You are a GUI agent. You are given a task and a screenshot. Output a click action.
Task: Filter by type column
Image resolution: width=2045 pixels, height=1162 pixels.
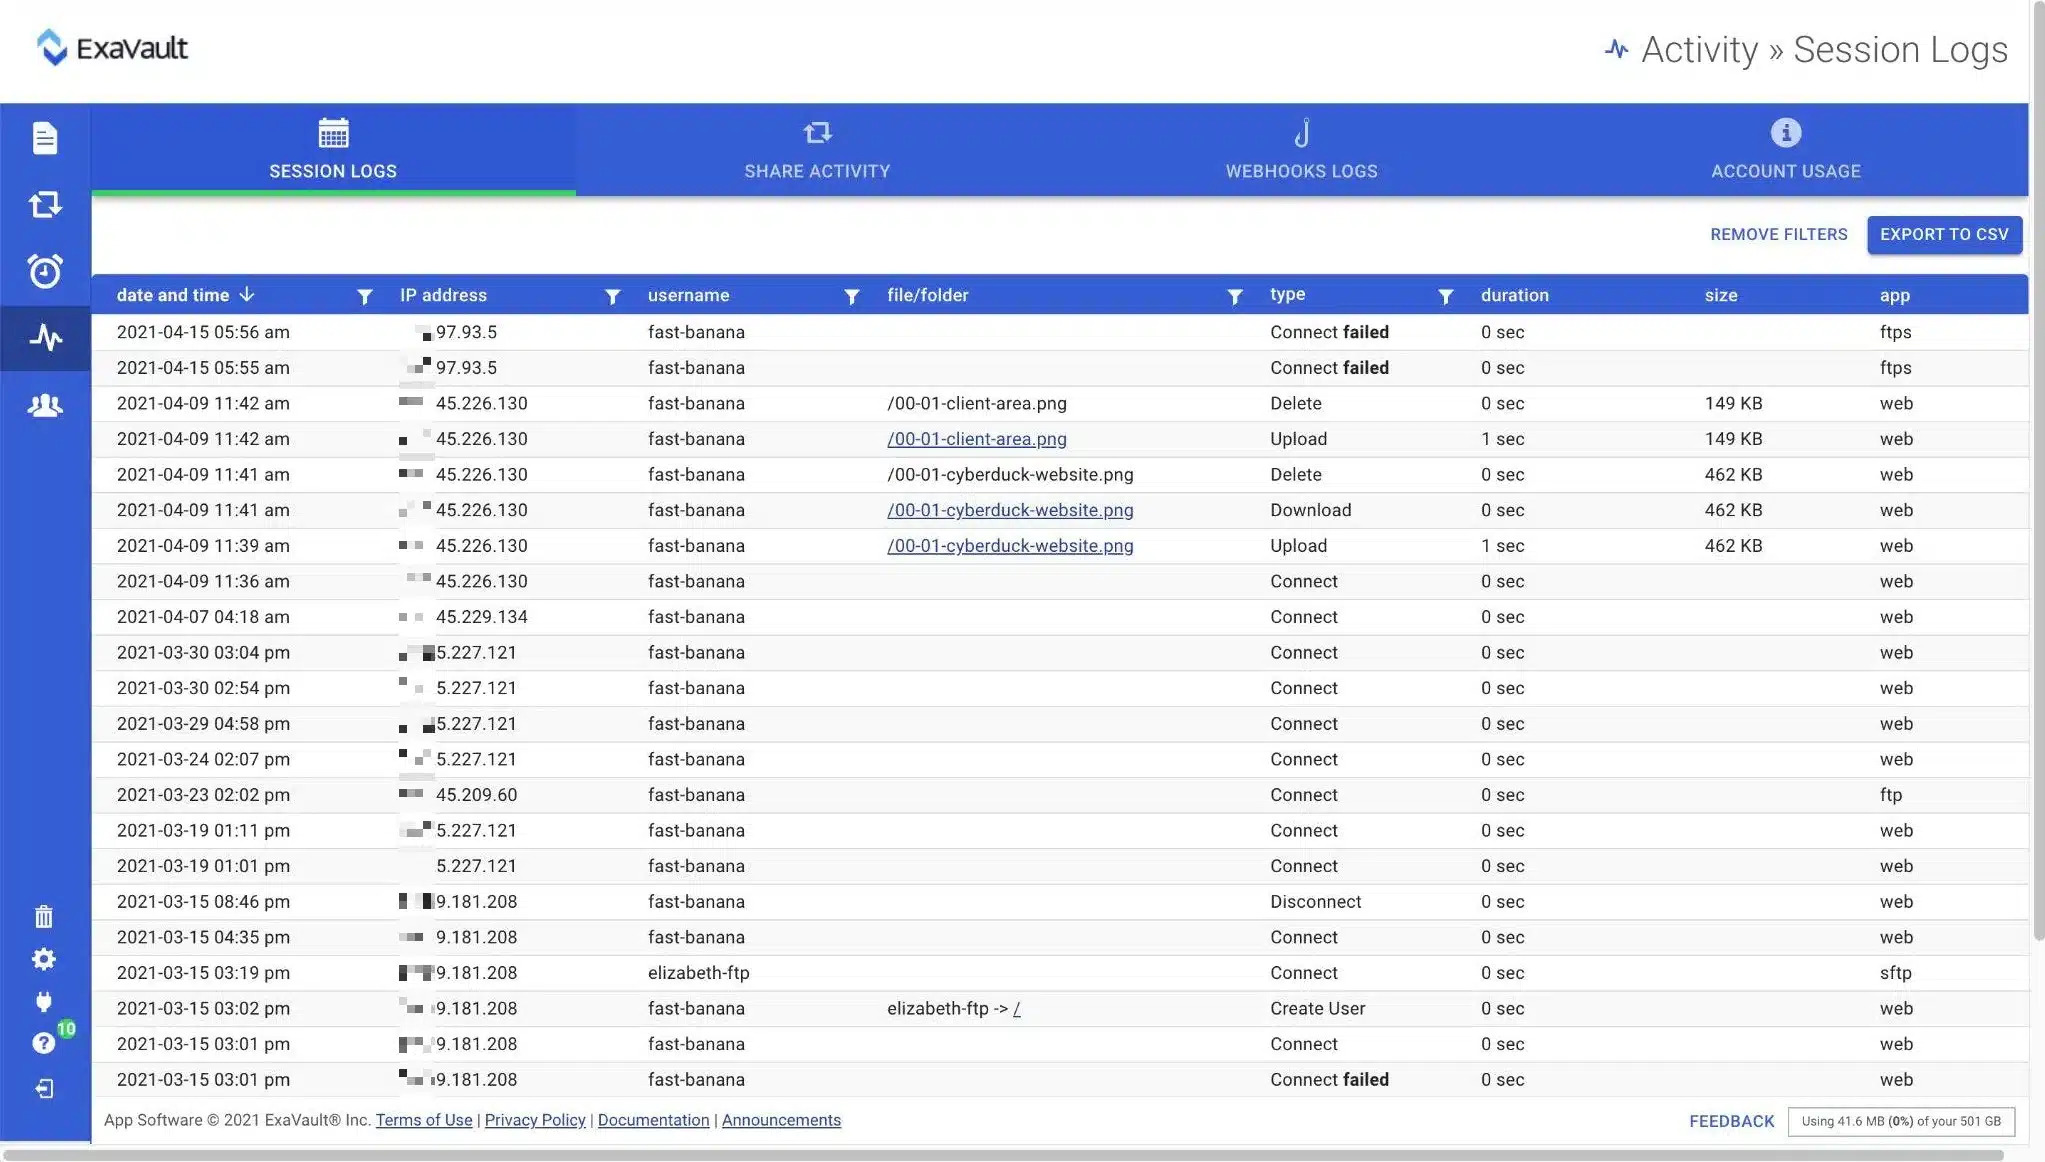coord(1445,295)
